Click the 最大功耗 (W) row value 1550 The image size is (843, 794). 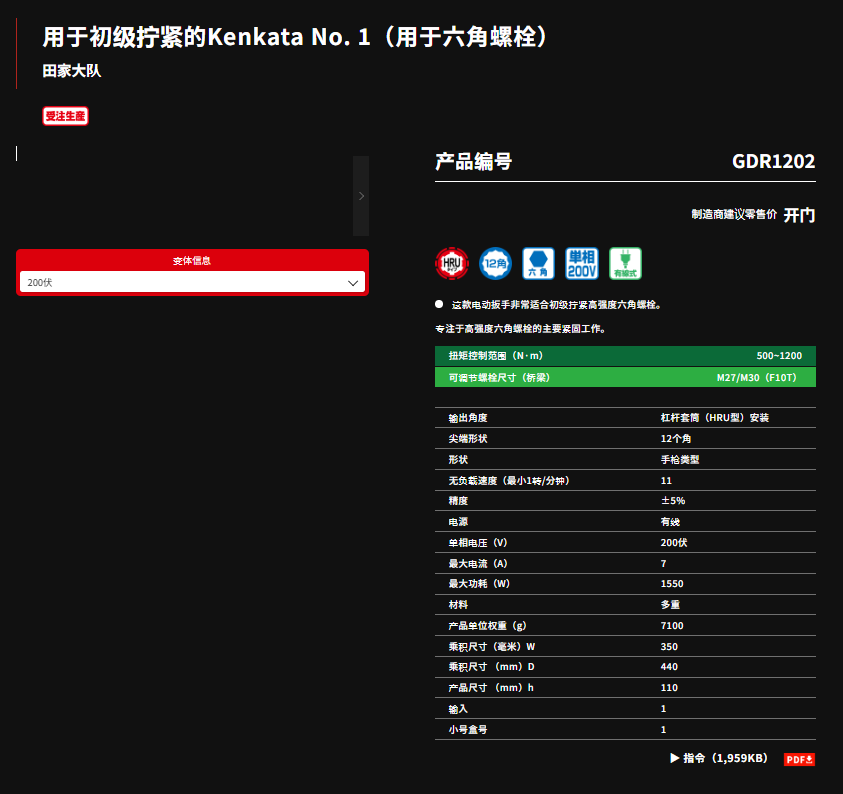pos(672,584)
